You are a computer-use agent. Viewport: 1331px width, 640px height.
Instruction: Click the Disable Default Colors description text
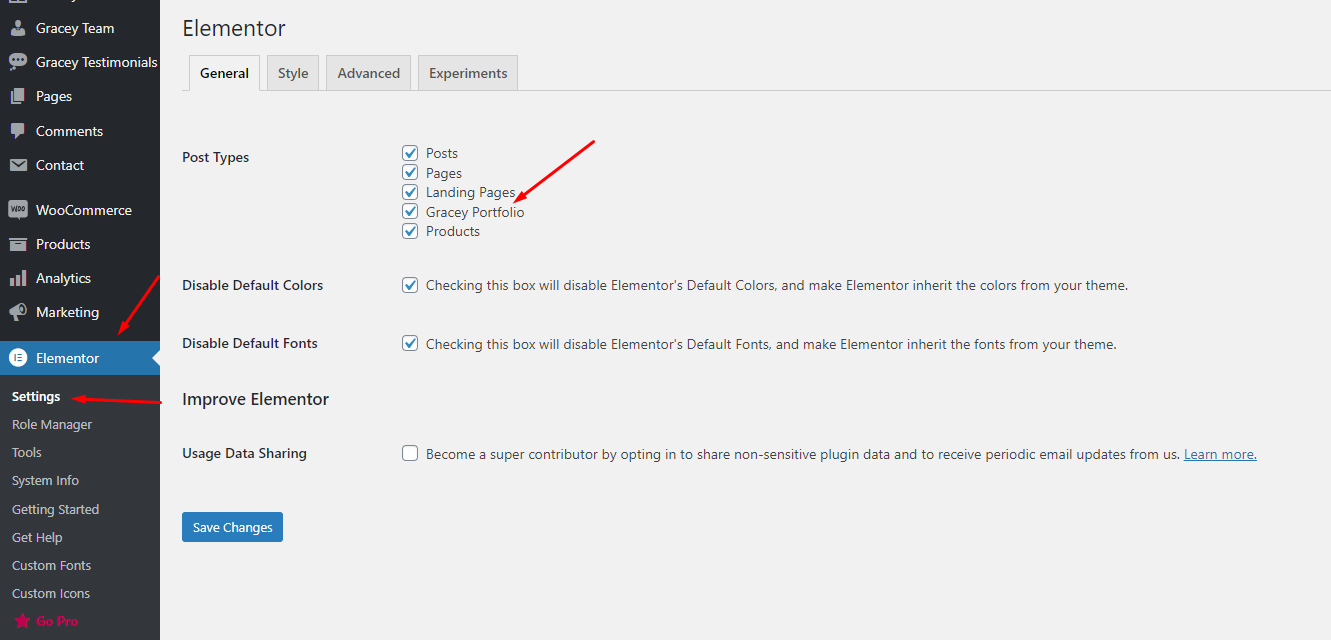777,285
